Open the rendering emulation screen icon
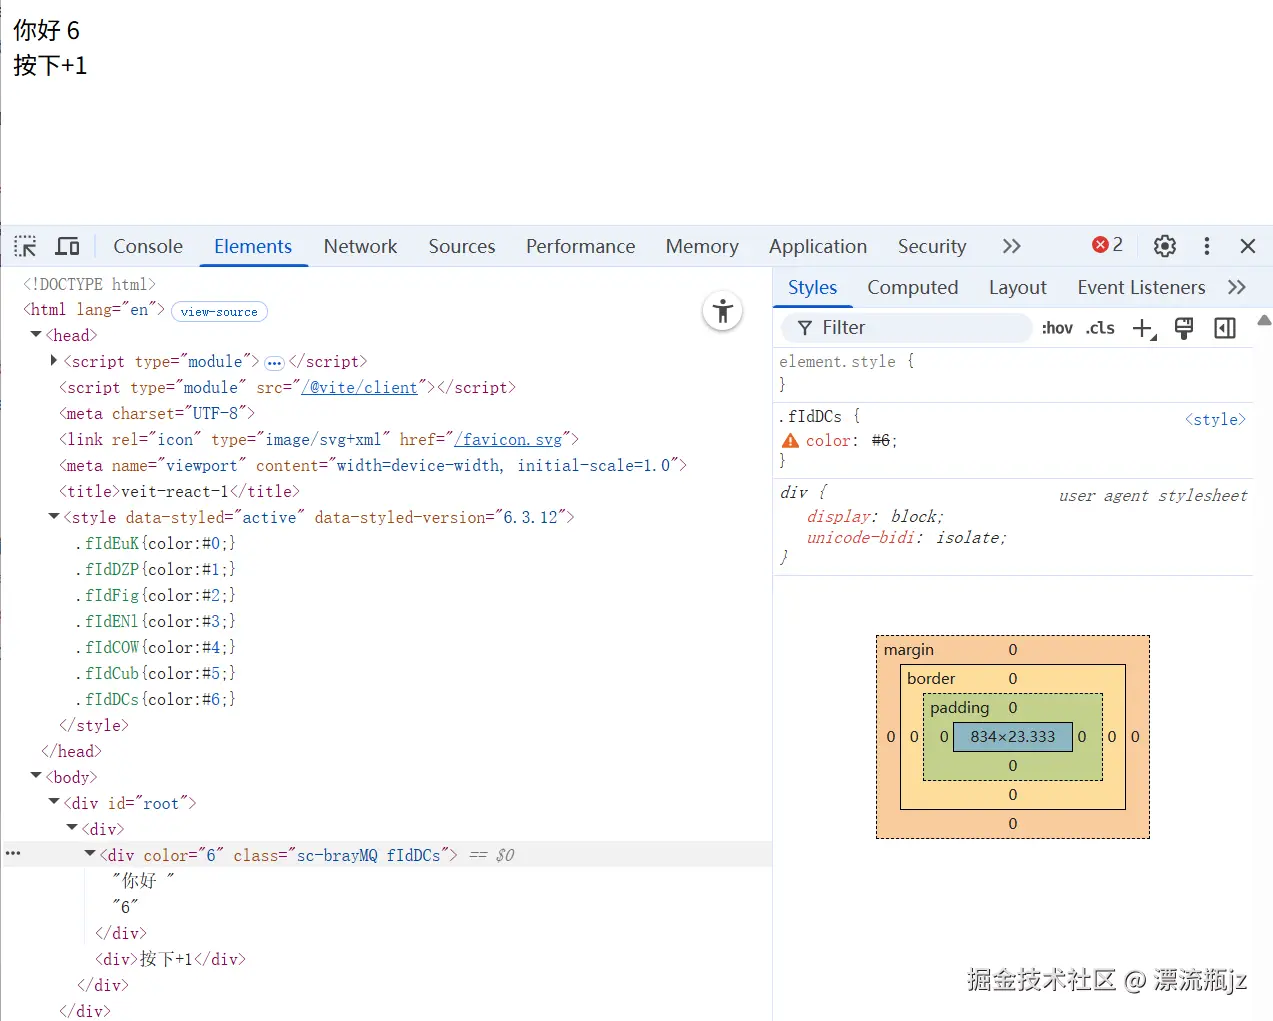Screen dimensions: 1273x1021 [1184, 328]
